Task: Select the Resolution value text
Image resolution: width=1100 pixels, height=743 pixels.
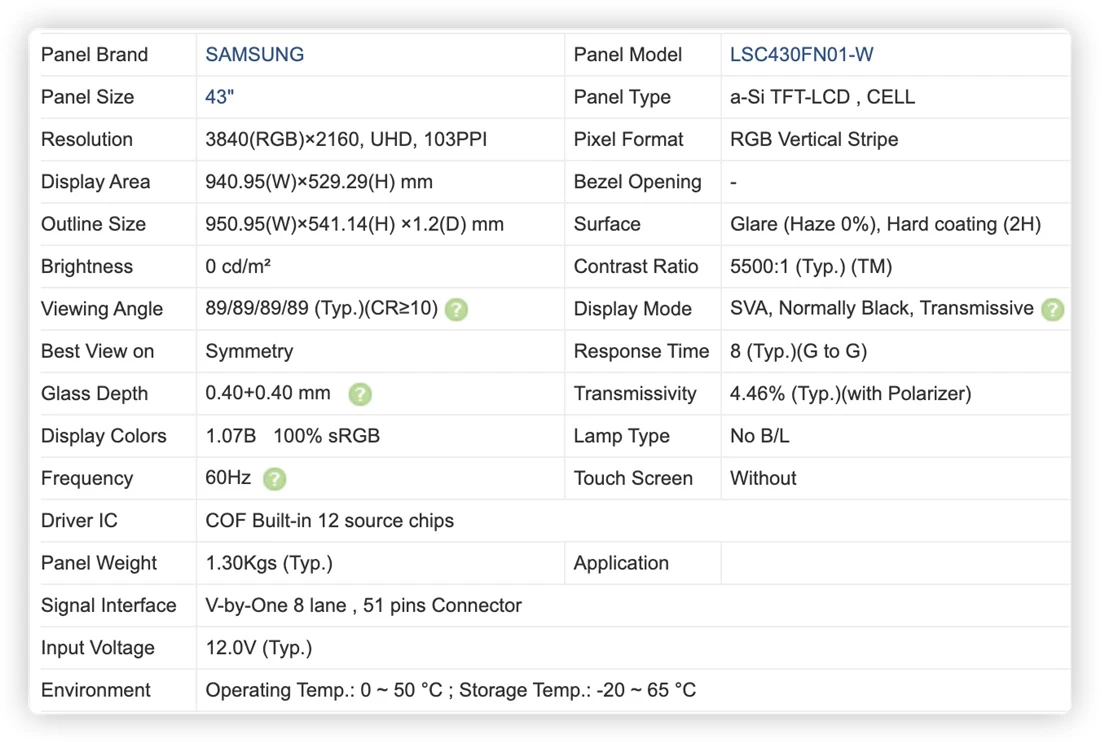Action: 346,140
